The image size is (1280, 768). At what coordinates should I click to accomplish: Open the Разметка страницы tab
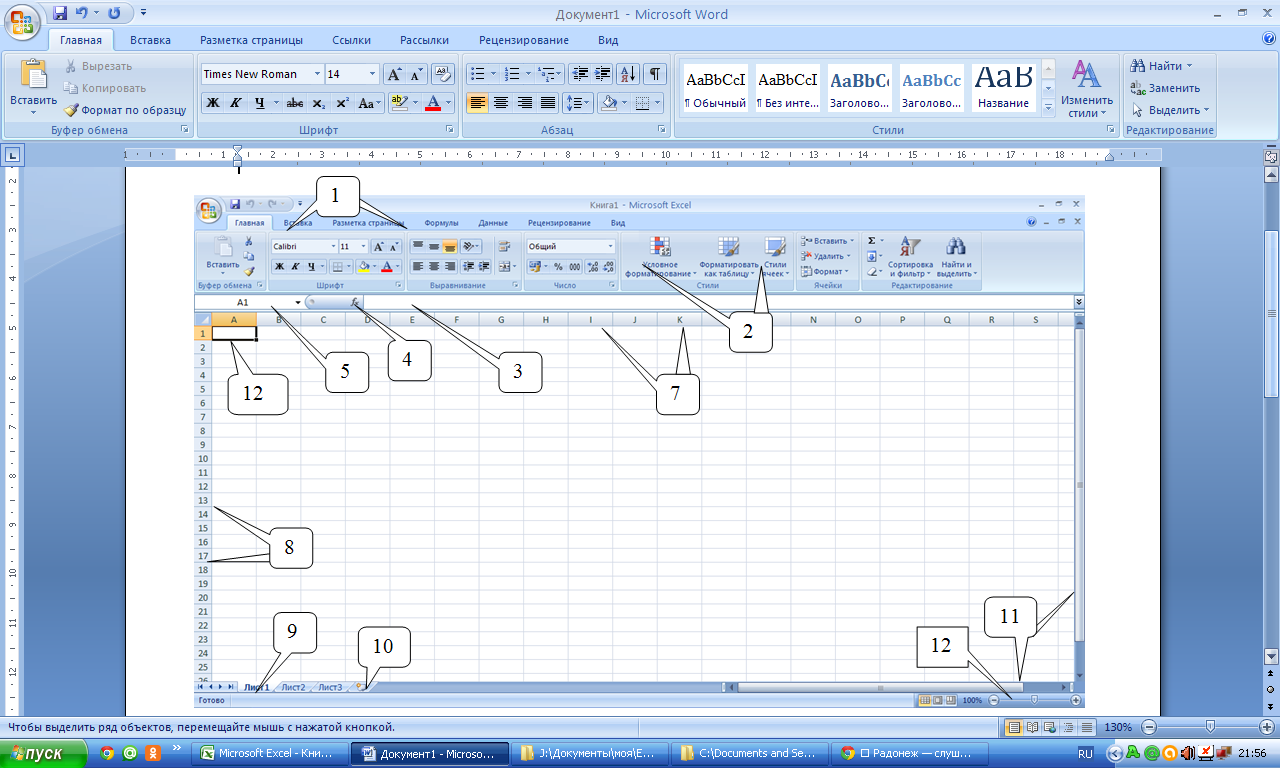pyautogui.click(x=251, y=41)
